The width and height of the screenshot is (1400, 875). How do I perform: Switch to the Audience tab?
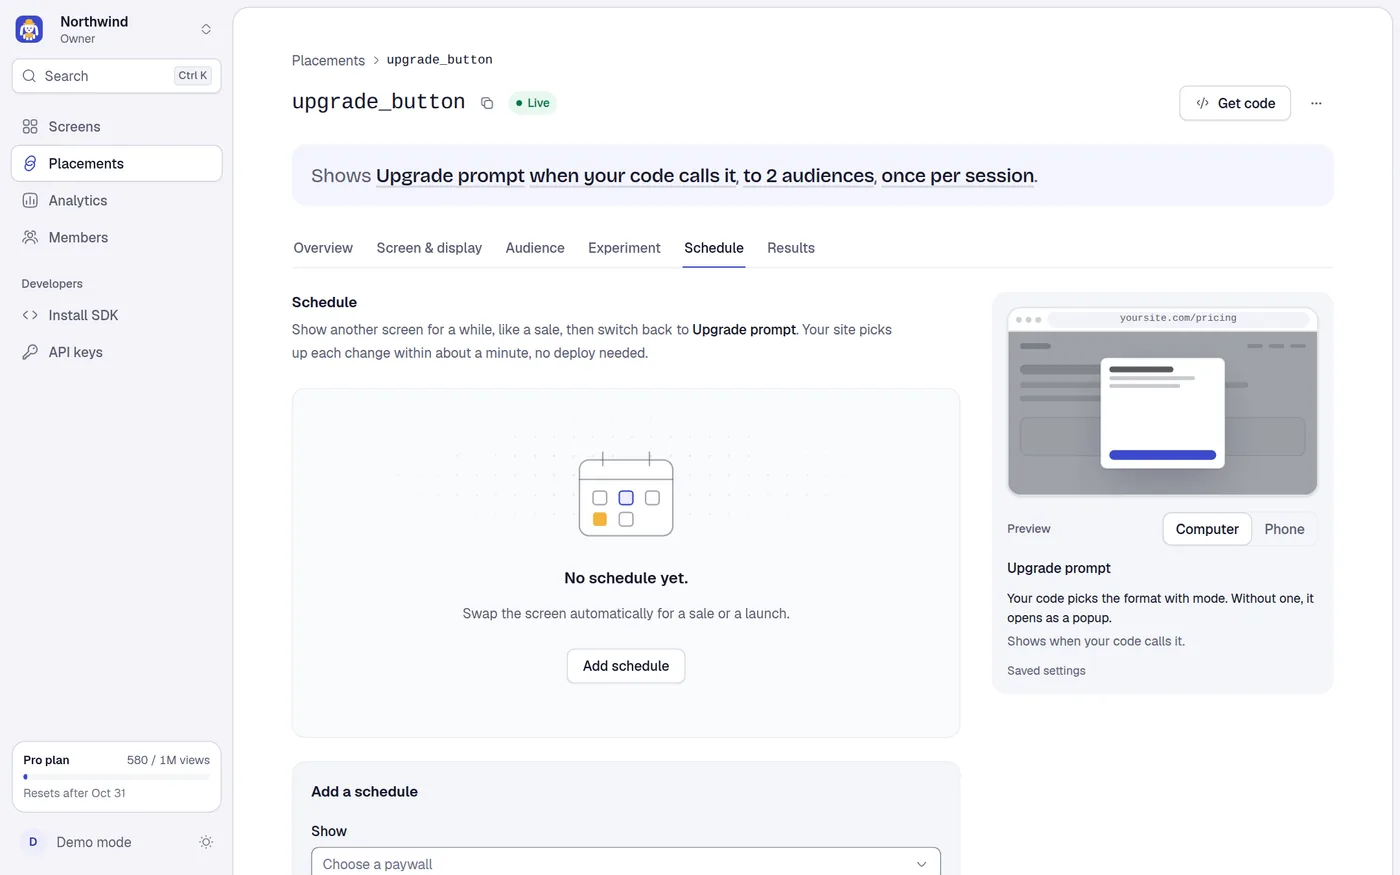point(535,248)
